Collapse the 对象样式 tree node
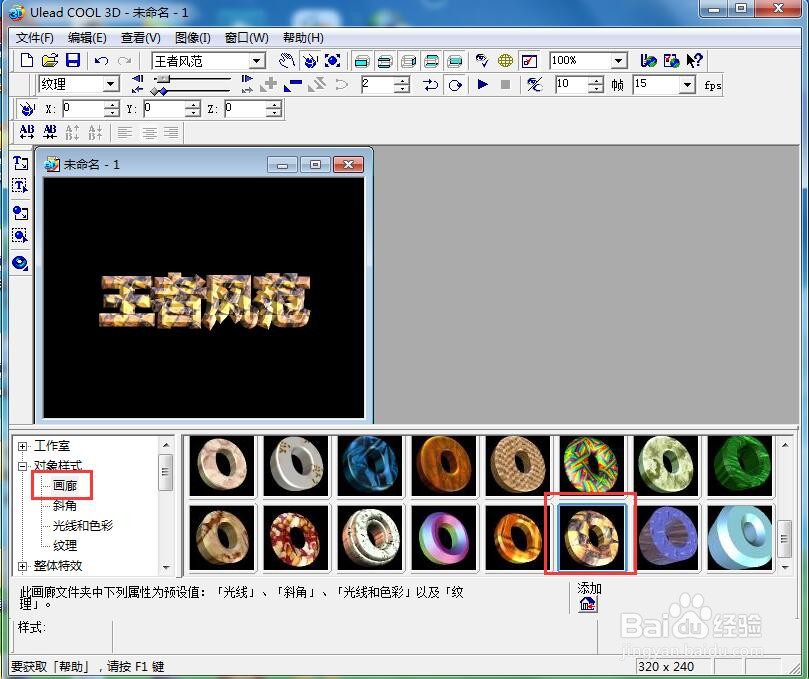 coord(23,466)
